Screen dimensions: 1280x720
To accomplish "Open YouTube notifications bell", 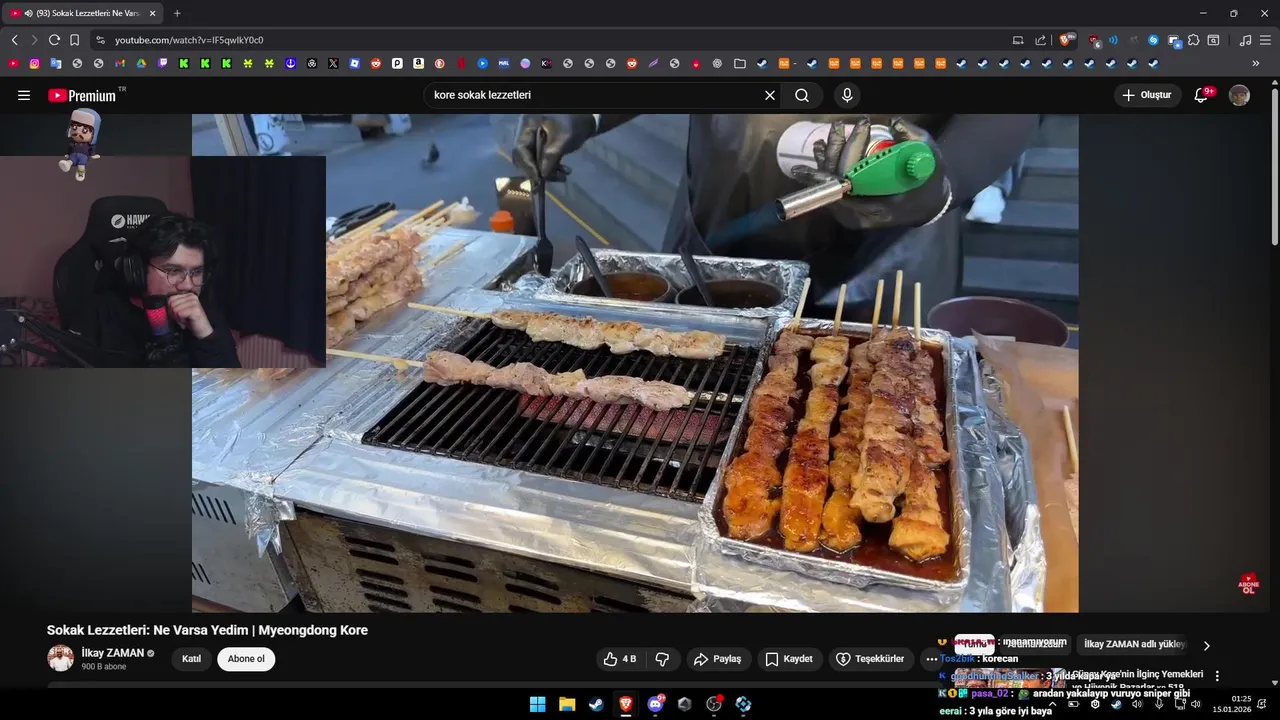I will [x=1203, y=95].
